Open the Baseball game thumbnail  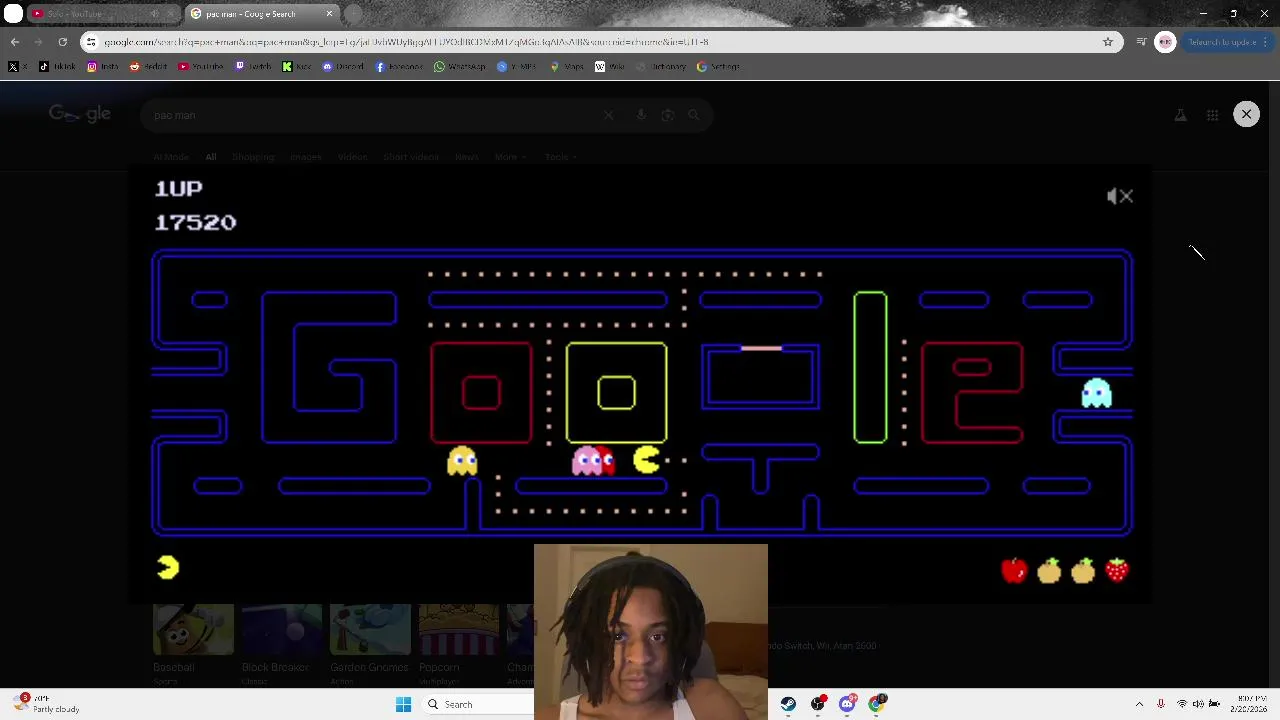click(x=193, y=629)
